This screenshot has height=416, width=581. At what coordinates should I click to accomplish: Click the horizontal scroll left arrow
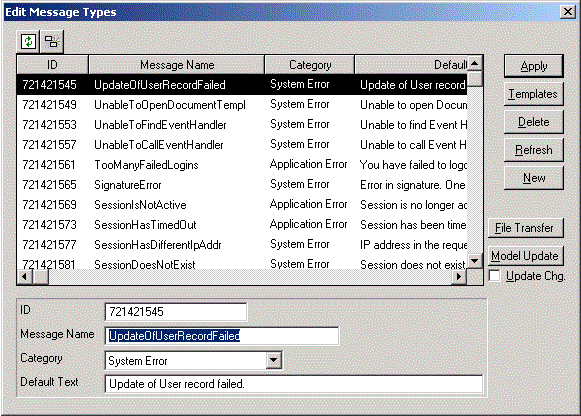point(24,277)
